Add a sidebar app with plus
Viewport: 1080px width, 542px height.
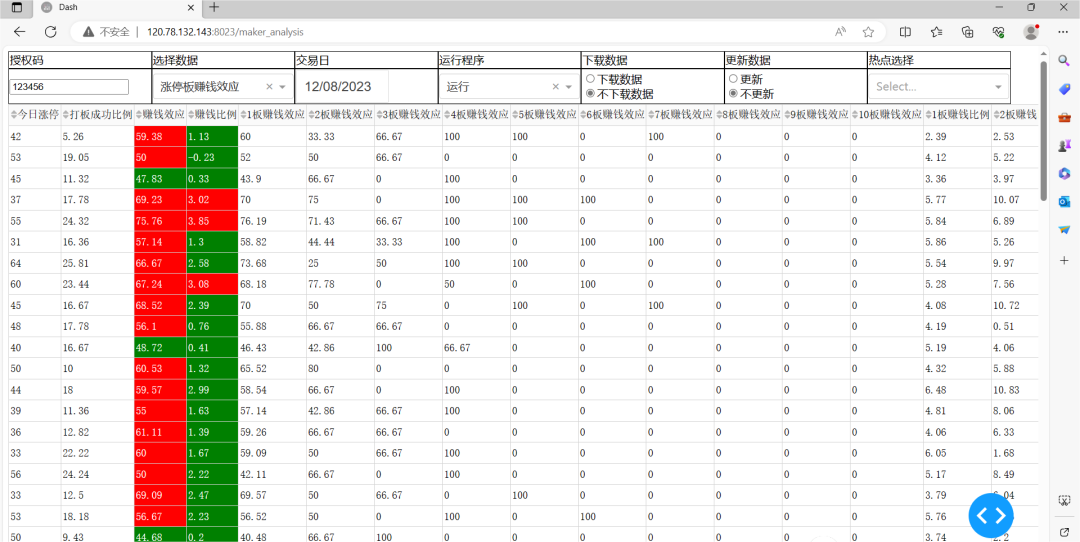1064,260
